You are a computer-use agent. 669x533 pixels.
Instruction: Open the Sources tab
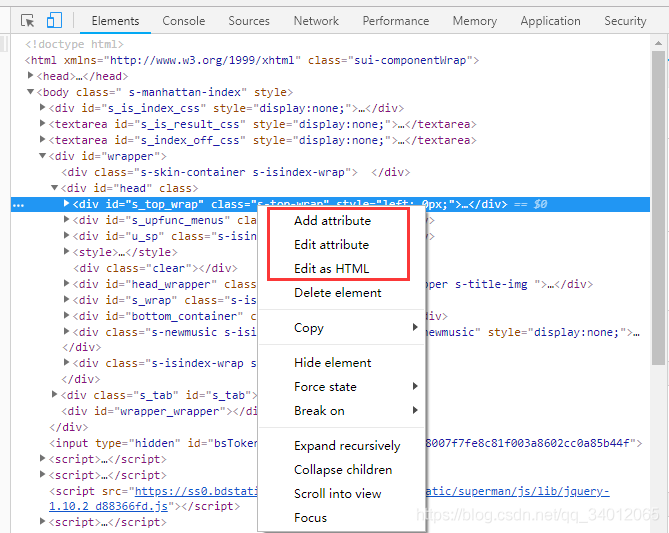click(249, 21)
